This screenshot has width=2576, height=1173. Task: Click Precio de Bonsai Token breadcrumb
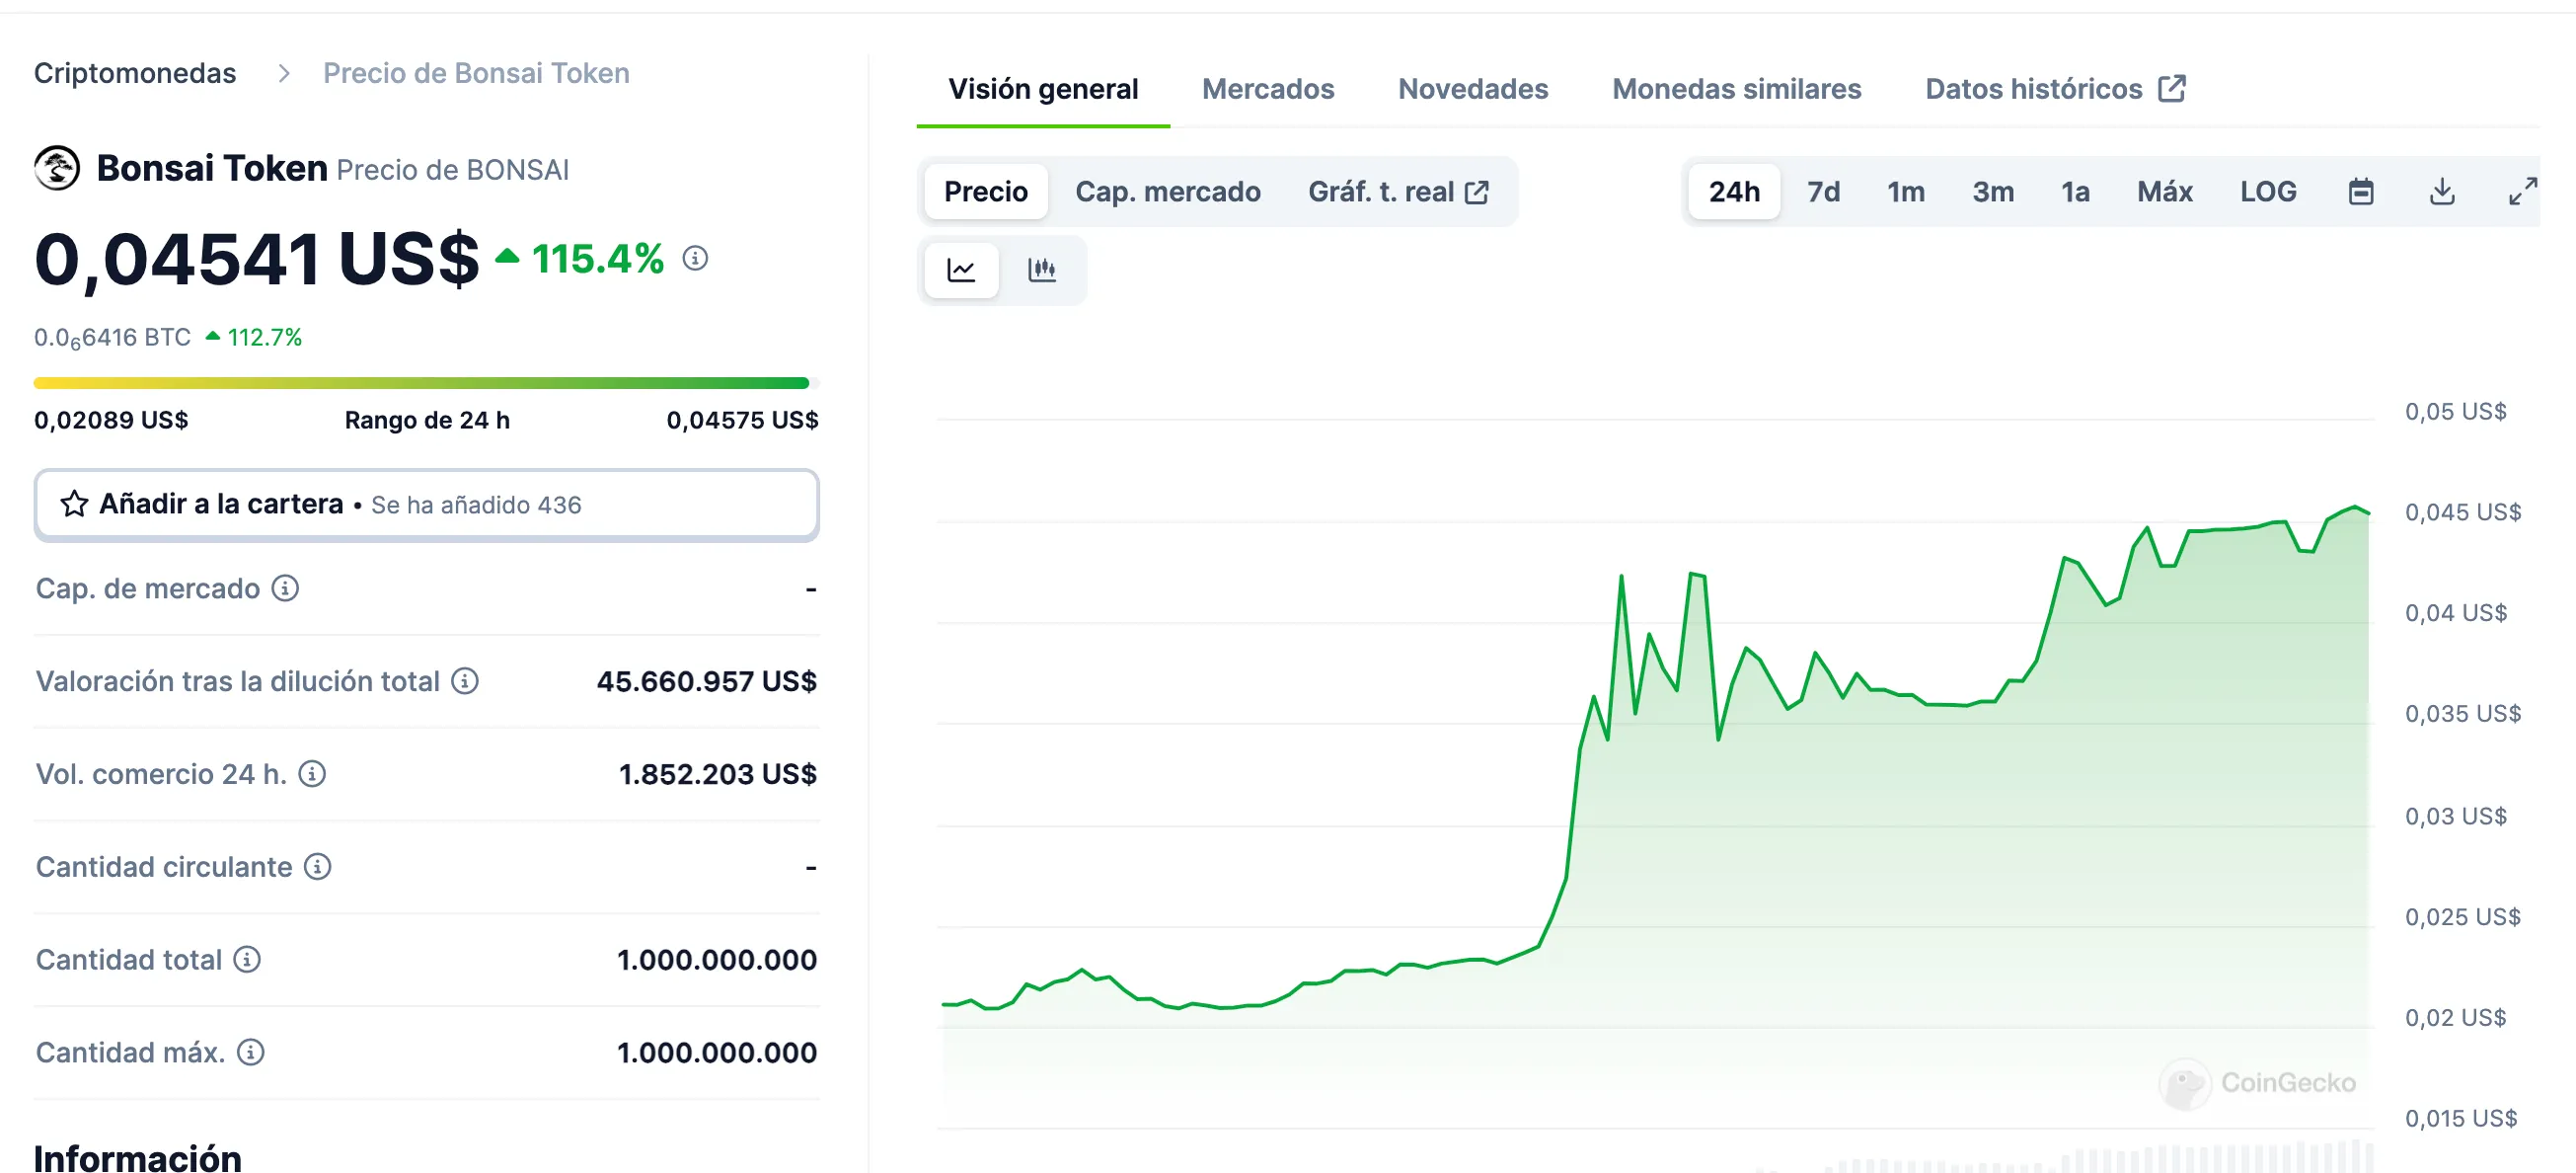[476, 73]
